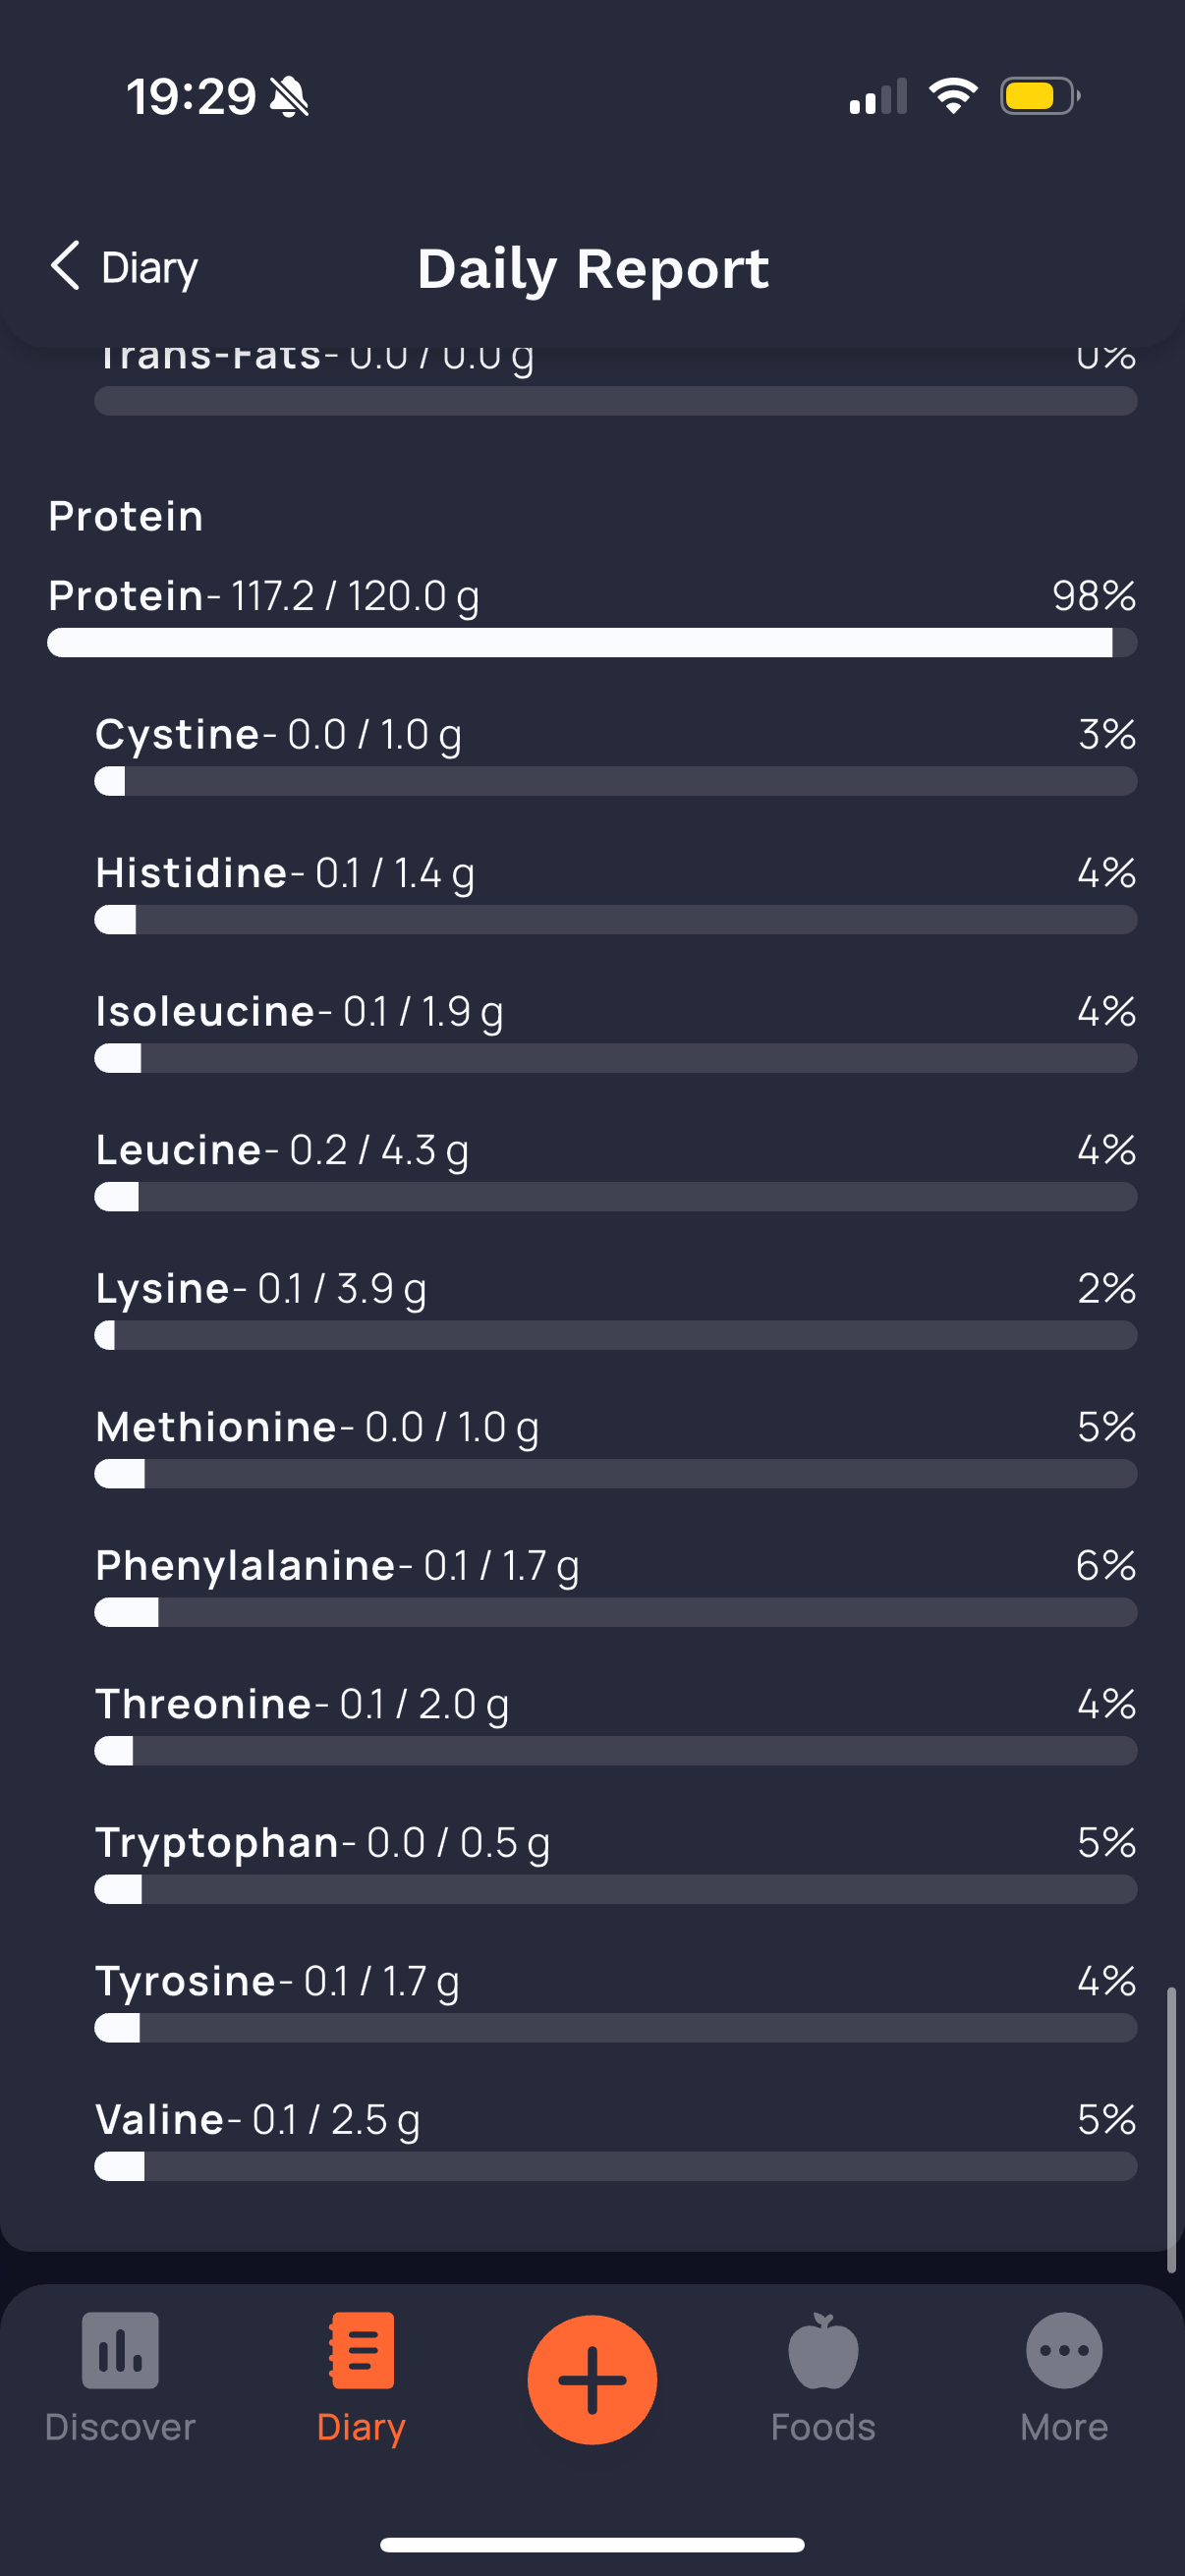Image resolution: width=1185 pixels, height=2576 pixels.
Task: Select the Discover tab label
Action: point(120,2427)
